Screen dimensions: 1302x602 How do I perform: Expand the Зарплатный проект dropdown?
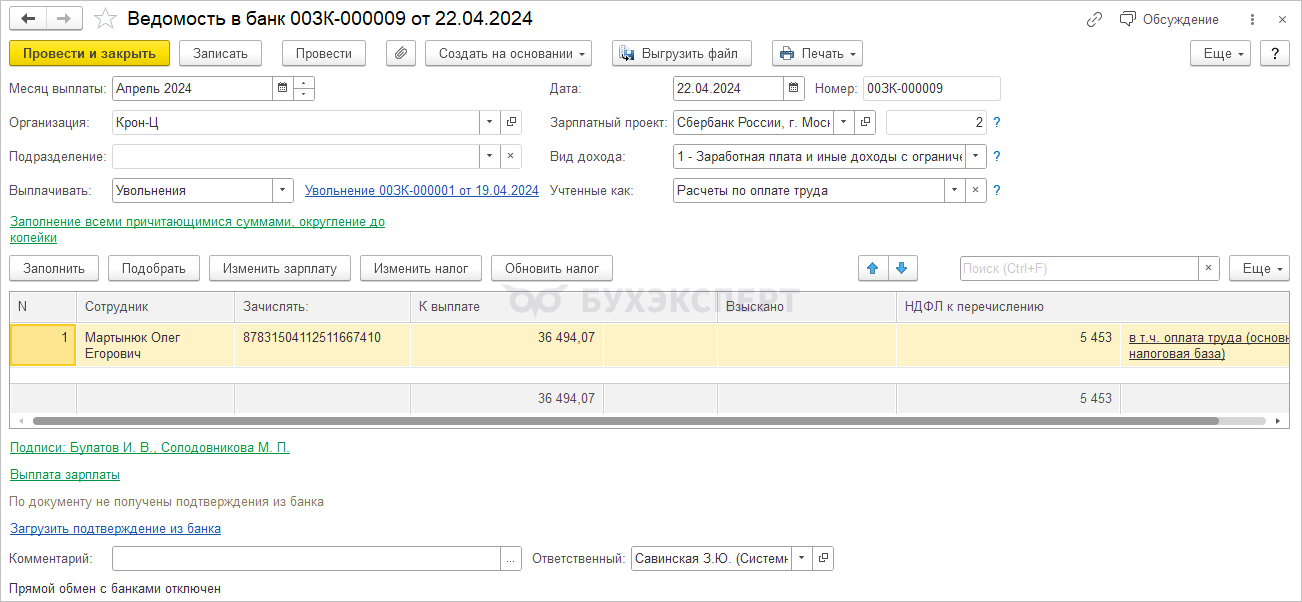[x=844, y=122]
